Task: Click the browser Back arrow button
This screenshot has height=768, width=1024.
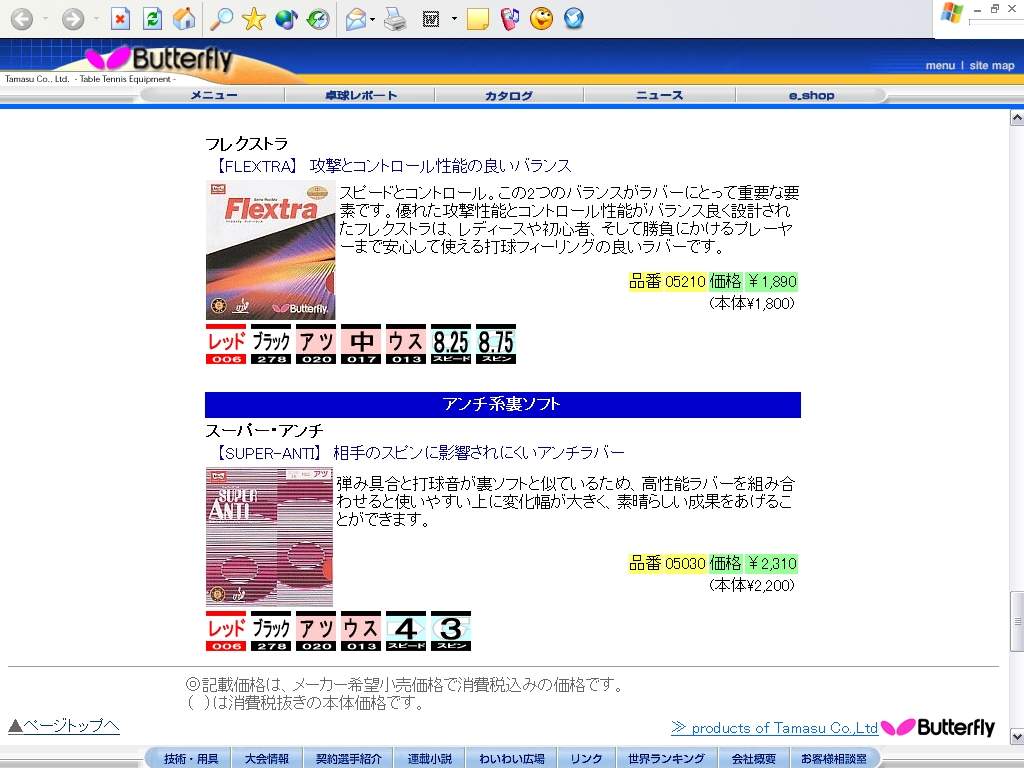Action: tap(22, 18)
